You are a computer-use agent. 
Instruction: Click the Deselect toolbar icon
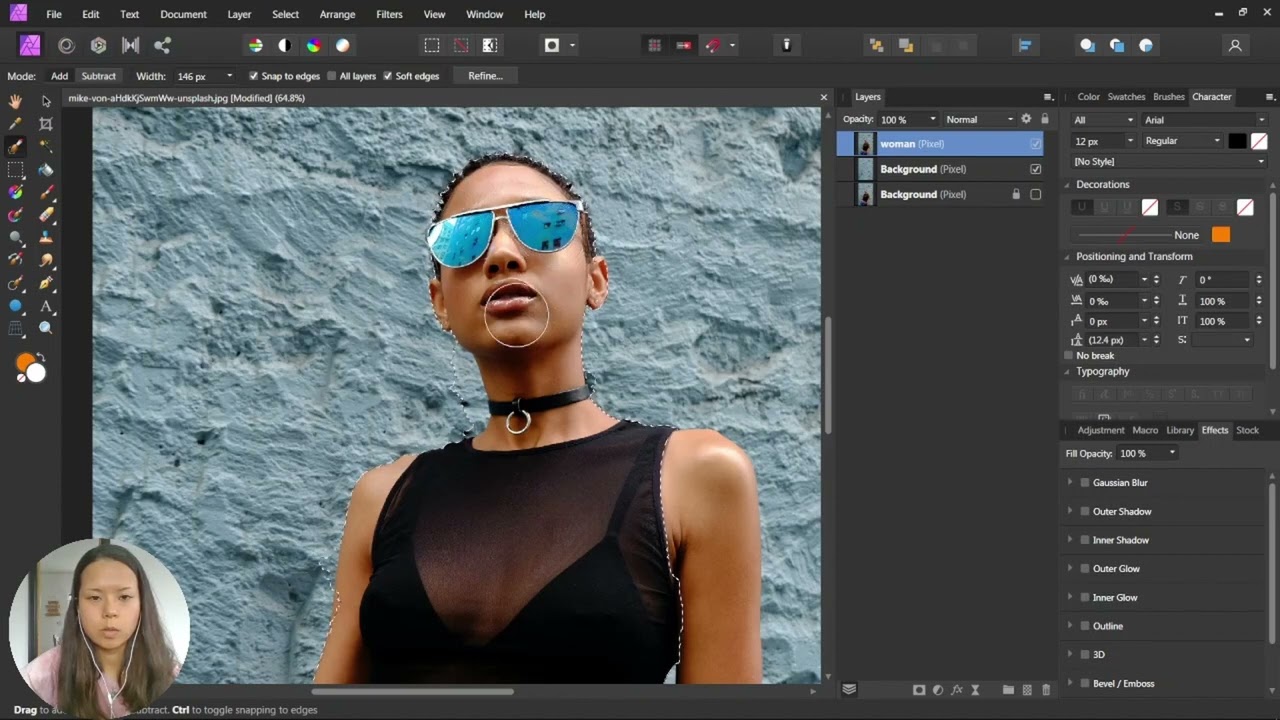(461, 45)
